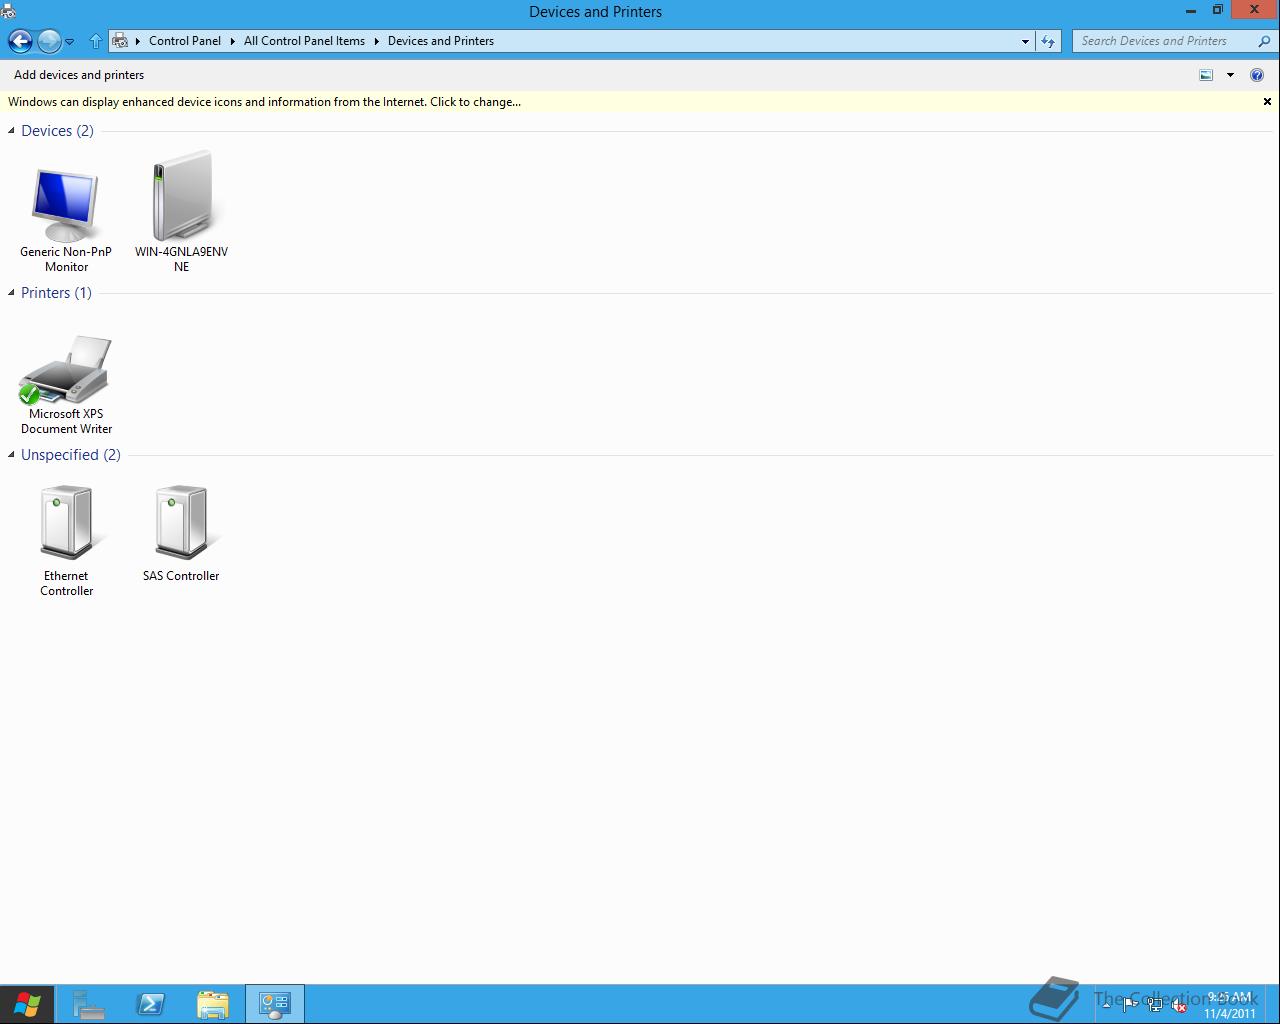The height and width of the screenshot is (1024, 1280).
Task: Select the Generic Non-PnP Monitor device
Action: pos(66,220)
